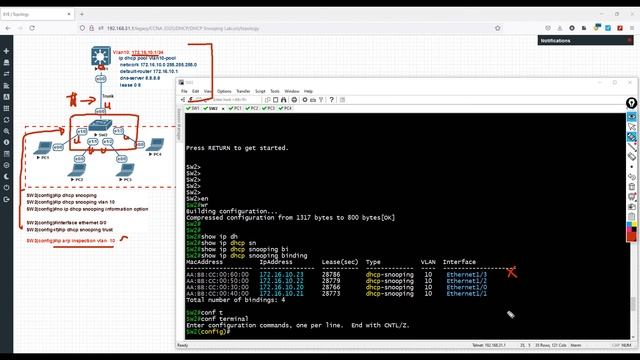Click the Help question mark toolbar icon
Viewport: 640px width, 360px height.
click(x=331, y=100)
